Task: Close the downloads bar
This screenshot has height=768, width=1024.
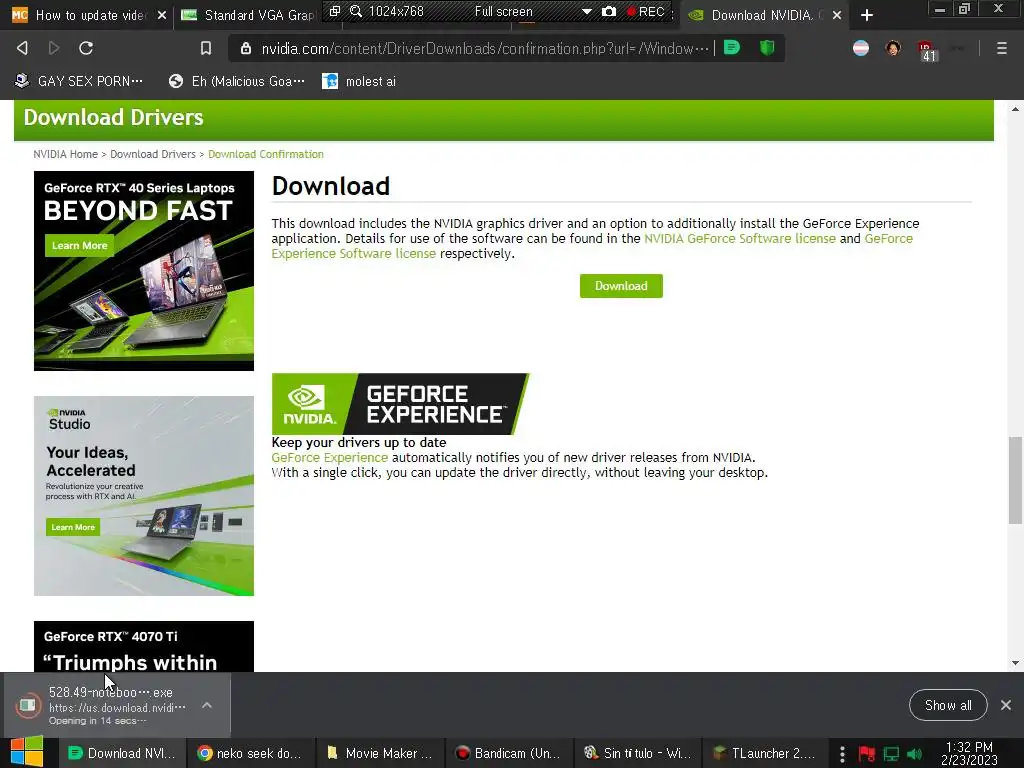Action: click(1006, 705)
